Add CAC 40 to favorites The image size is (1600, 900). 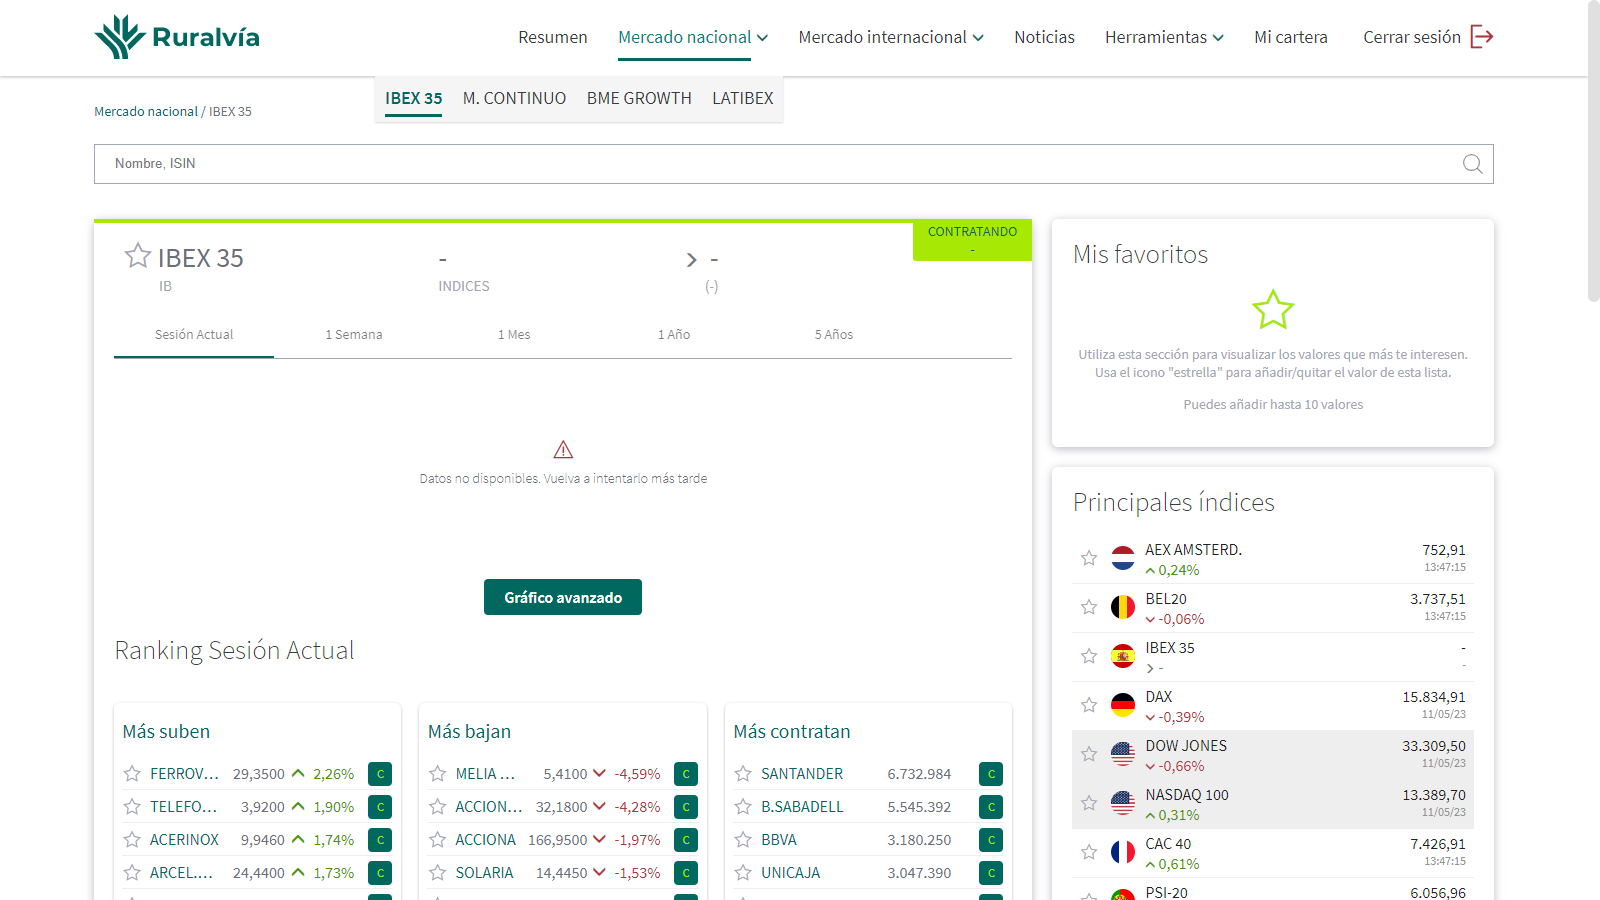pos(1089,852)
